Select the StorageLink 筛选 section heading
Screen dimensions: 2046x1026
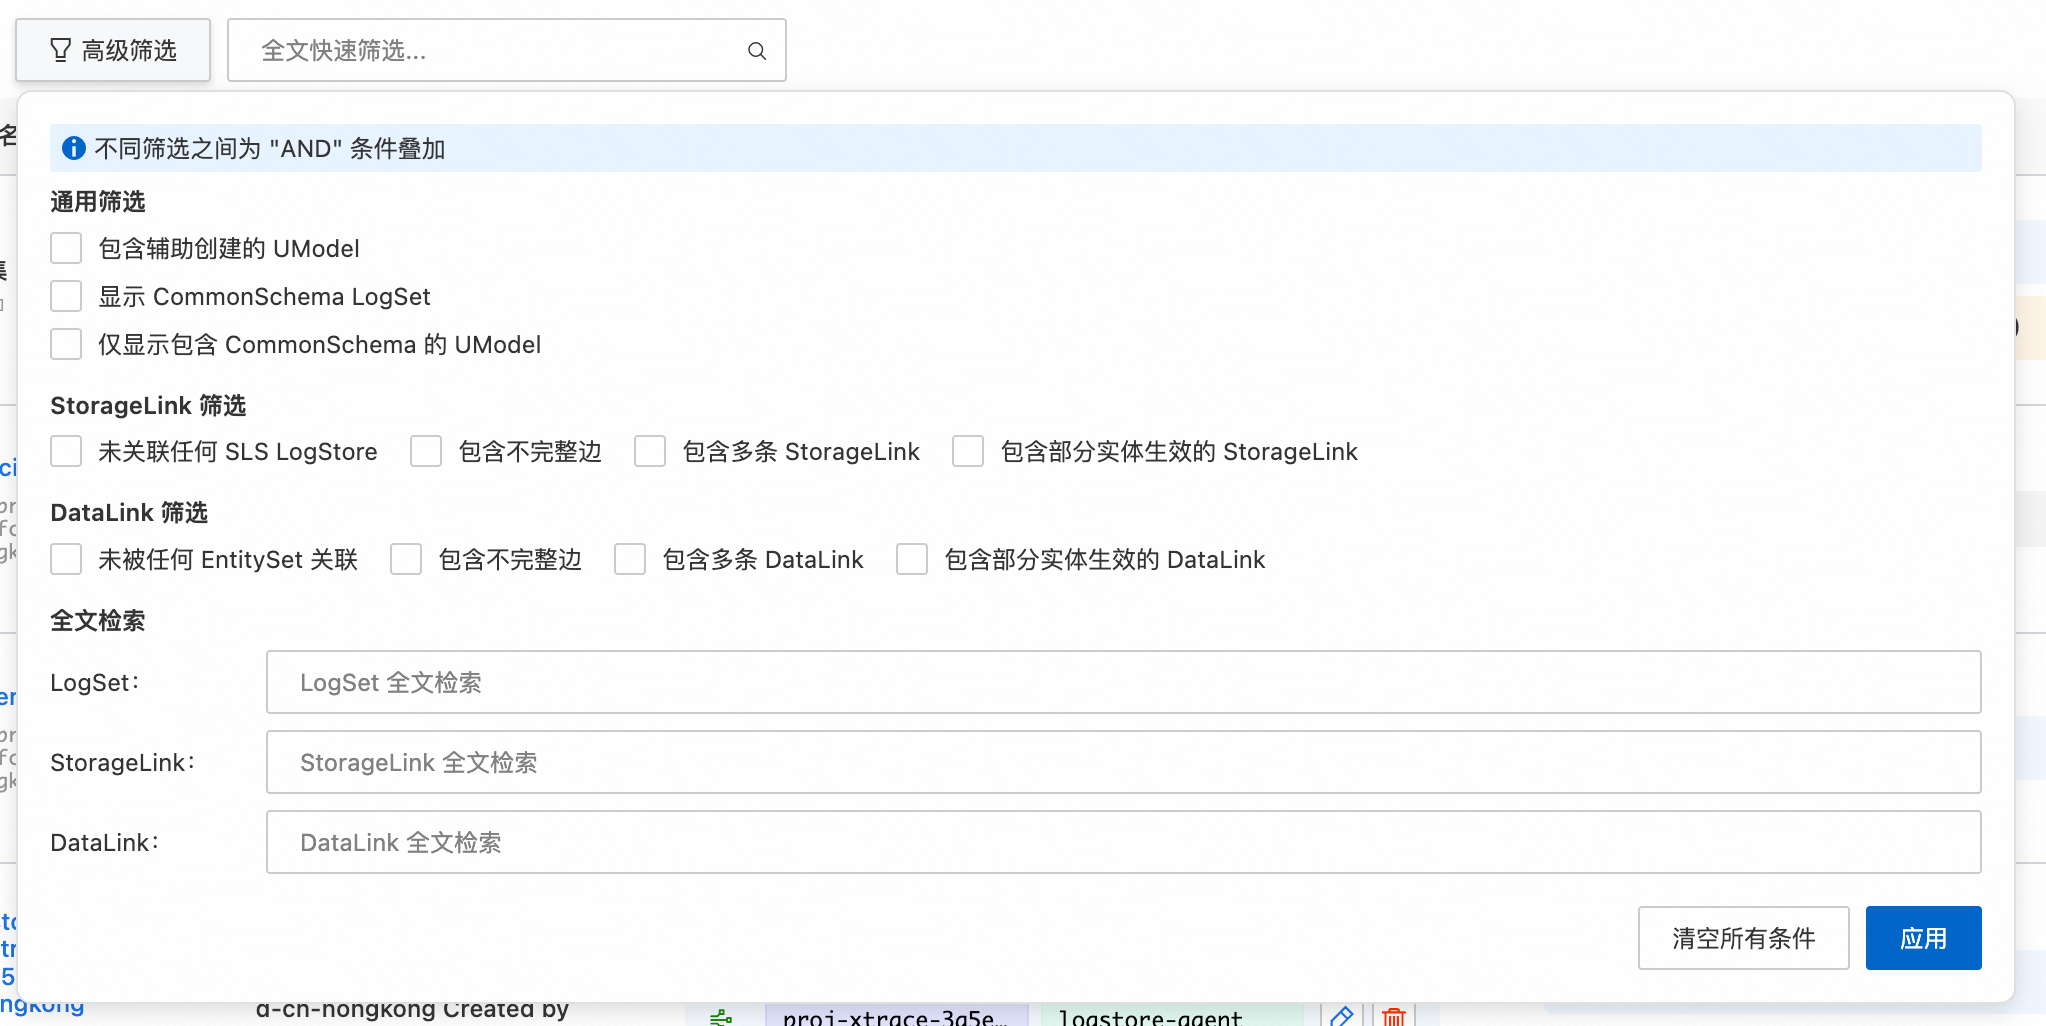coord(148,405)
